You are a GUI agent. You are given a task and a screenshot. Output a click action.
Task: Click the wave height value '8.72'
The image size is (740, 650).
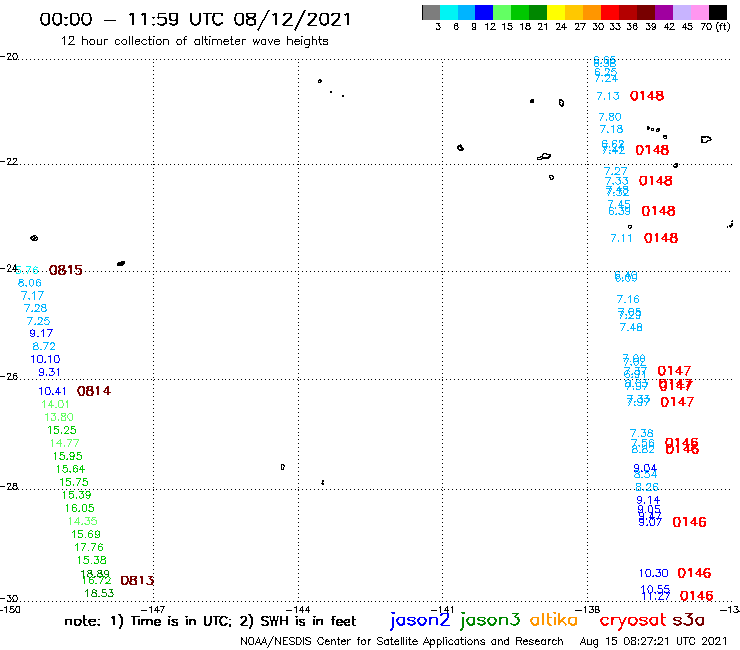point(44,346)
